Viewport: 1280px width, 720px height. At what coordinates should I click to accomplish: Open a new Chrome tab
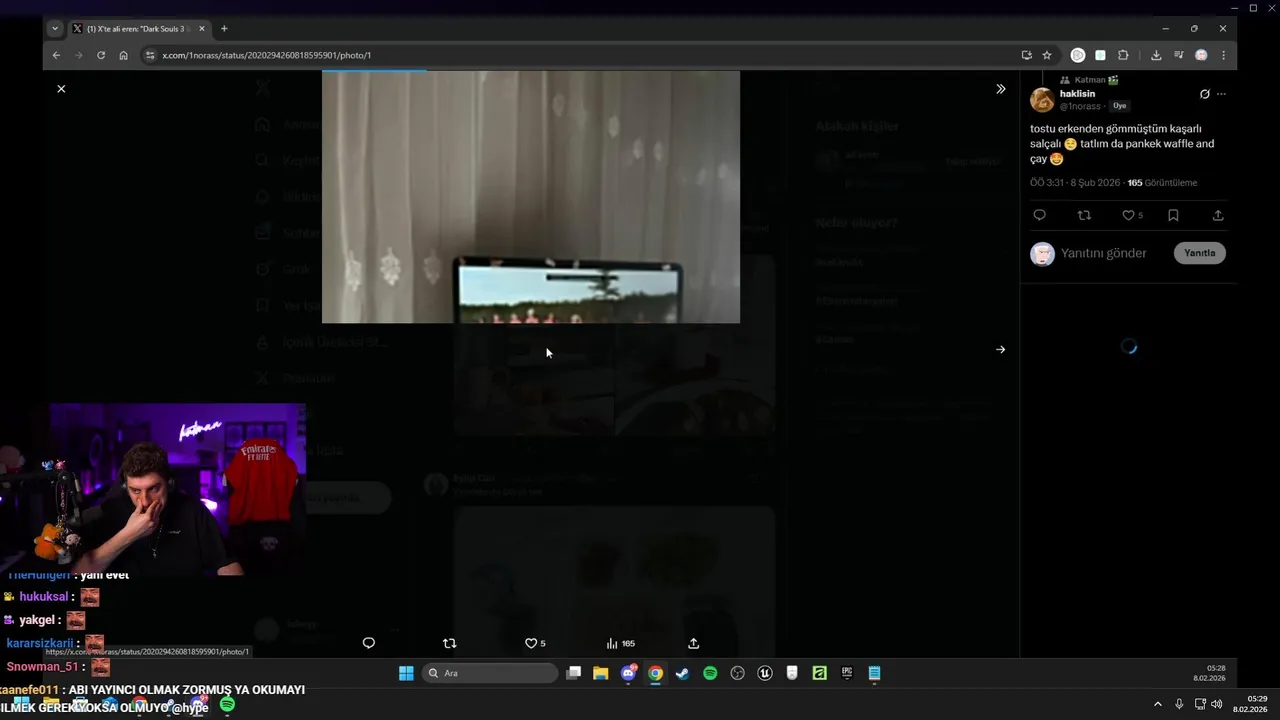coord(224,29)
